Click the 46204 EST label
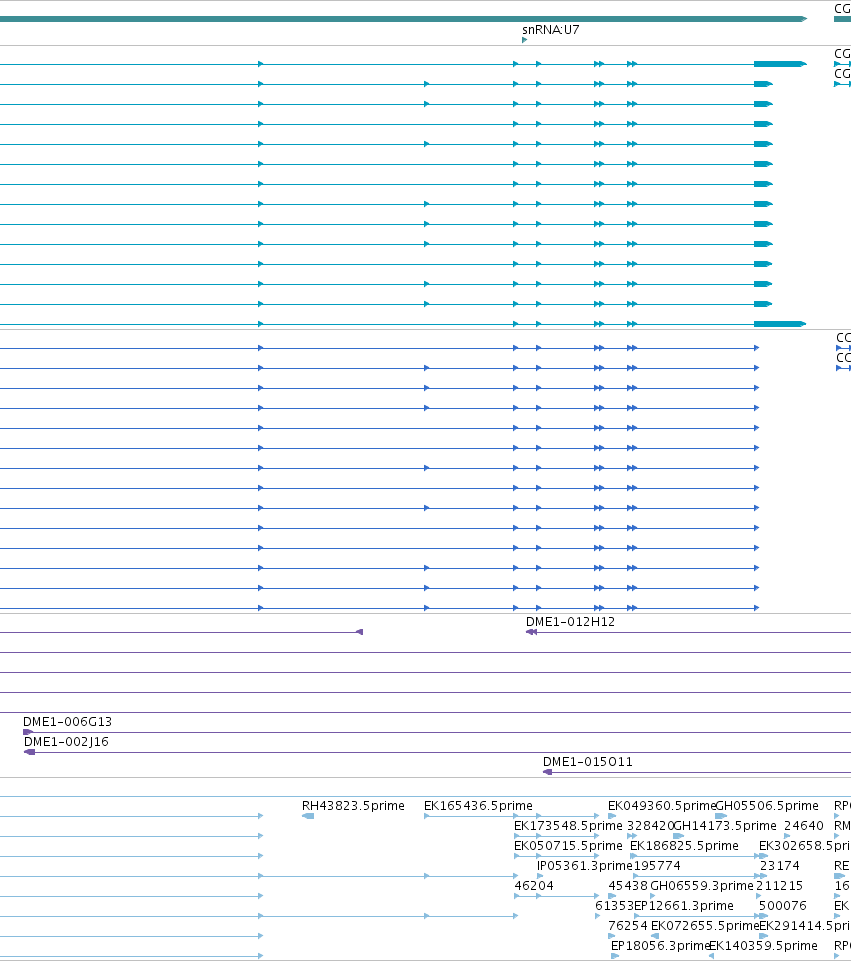 click(534, 886)
